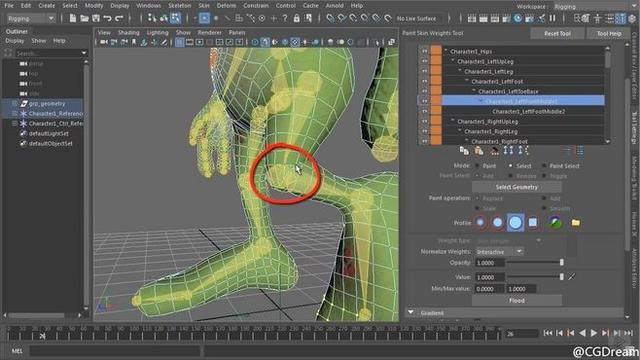Adjust the Opacity slider handle
The image size is (640, 360).
(562, 262)
